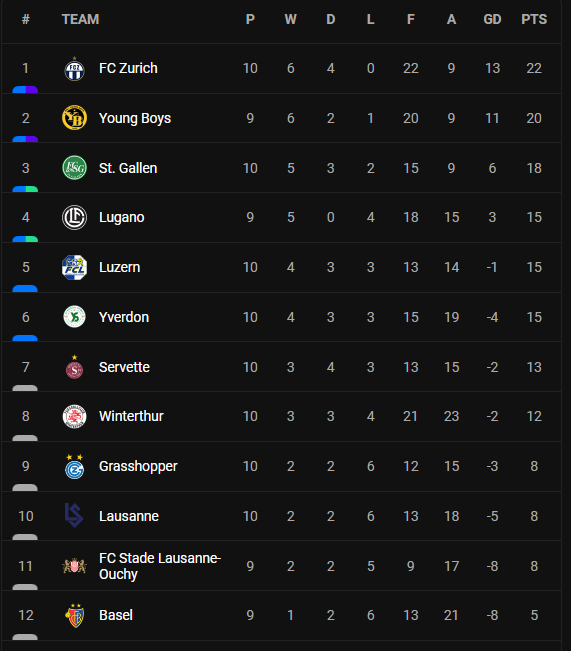Click blue-purple qualification marker under rank 1
The width and height of the screenshot is (571, 651).
click(x=25, y=90)
